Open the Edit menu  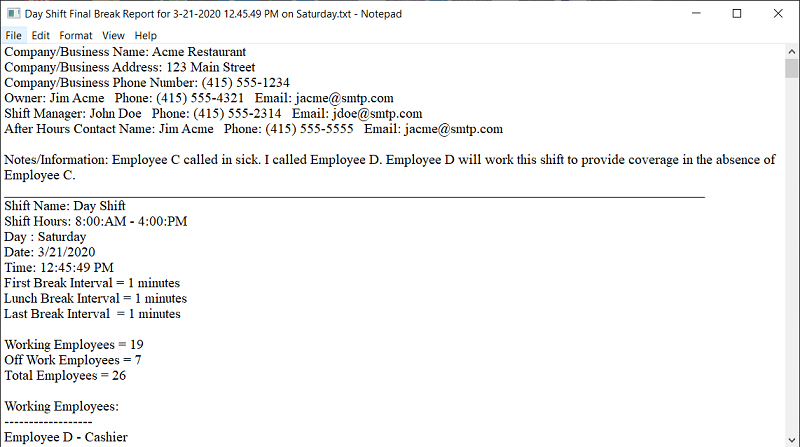40,35
